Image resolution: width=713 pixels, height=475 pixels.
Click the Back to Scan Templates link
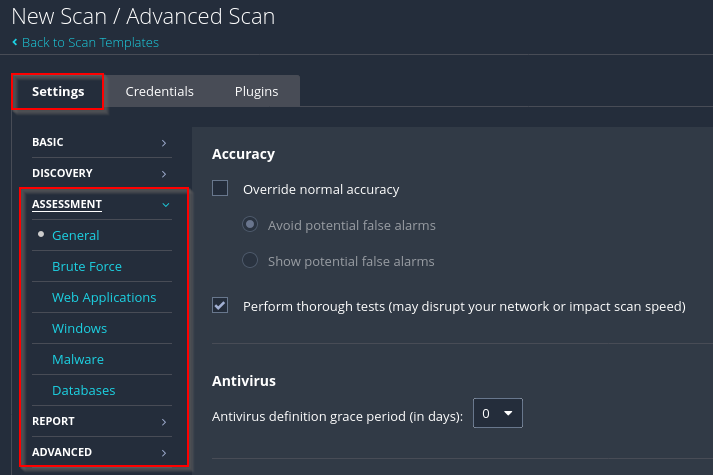pos(90,42)
